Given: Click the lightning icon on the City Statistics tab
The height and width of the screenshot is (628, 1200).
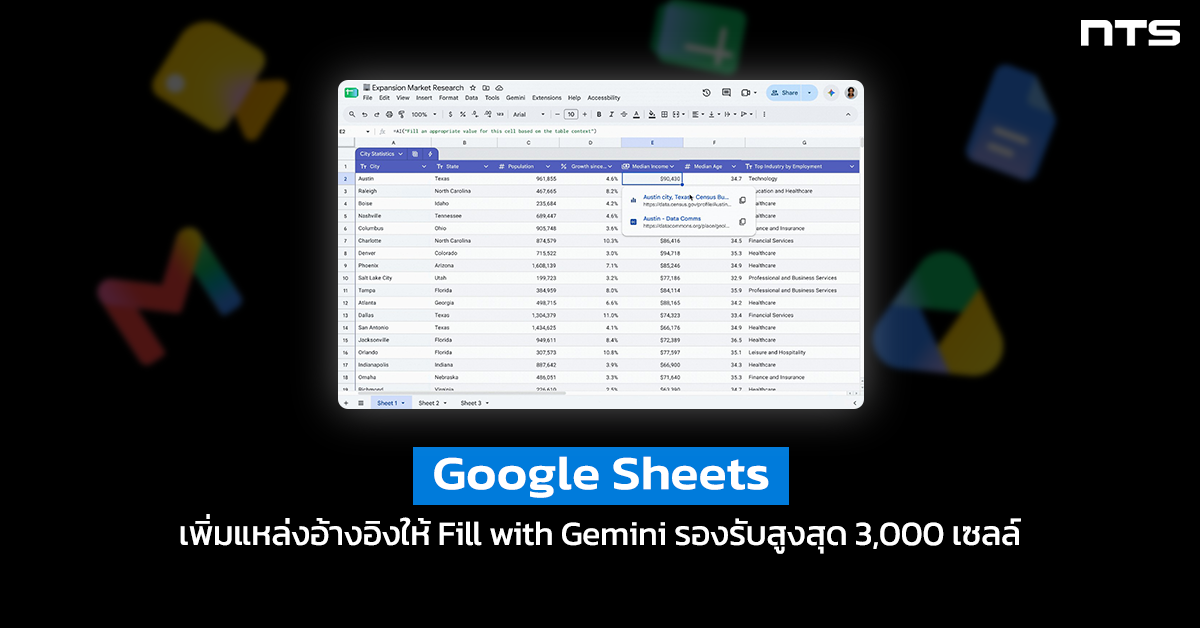Looking at the screenshot, I should coord(430,154).
